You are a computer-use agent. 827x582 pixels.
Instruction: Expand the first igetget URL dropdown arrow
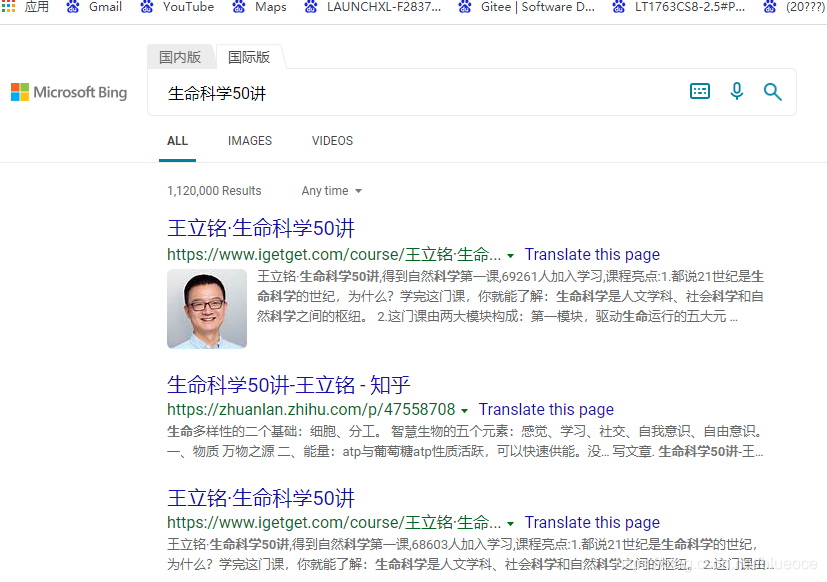(x=511, y=256)
